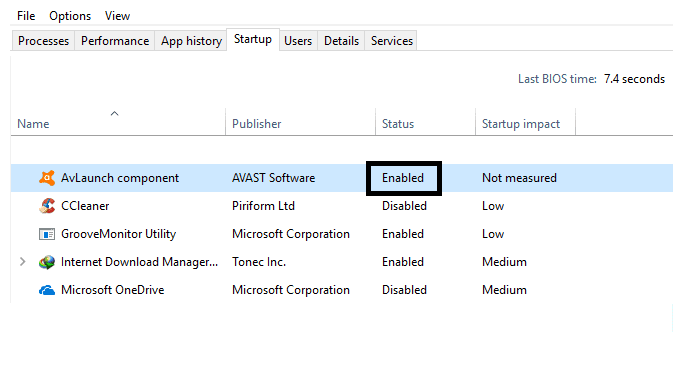This screenshot has width=679, height=370.
Task: Select the AvLaunch component row name
Action: pos(120,178)
